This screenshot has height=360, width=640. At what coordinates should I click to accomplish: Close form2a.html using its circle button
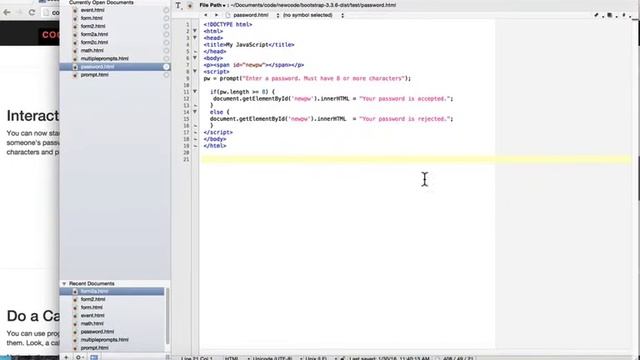(166, 35)
